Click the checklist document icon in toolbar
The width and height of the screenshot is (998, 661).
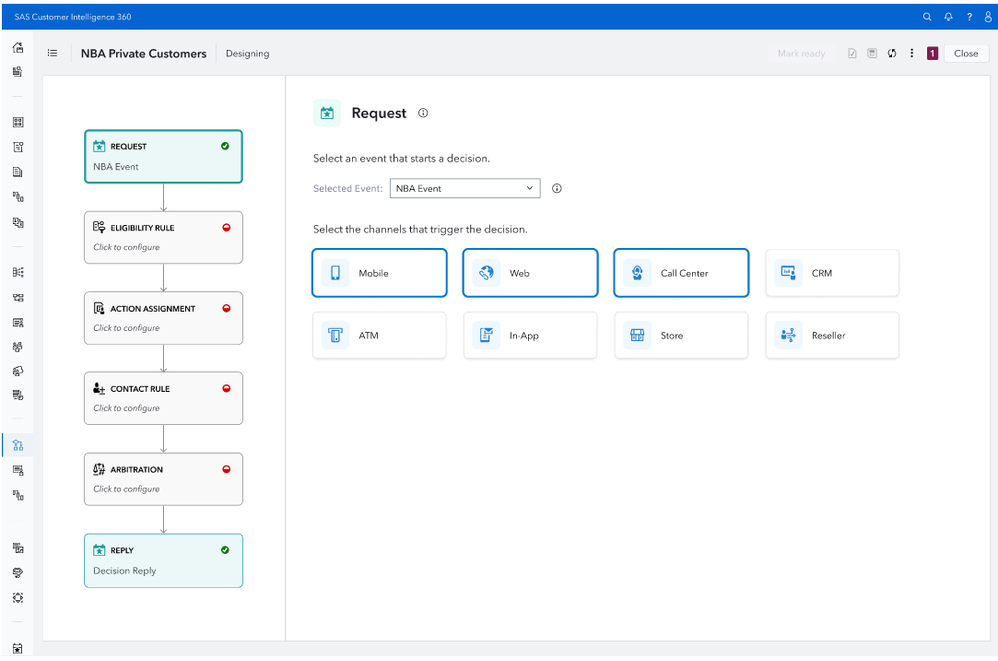pyautogui.click(x=852, y=53)
